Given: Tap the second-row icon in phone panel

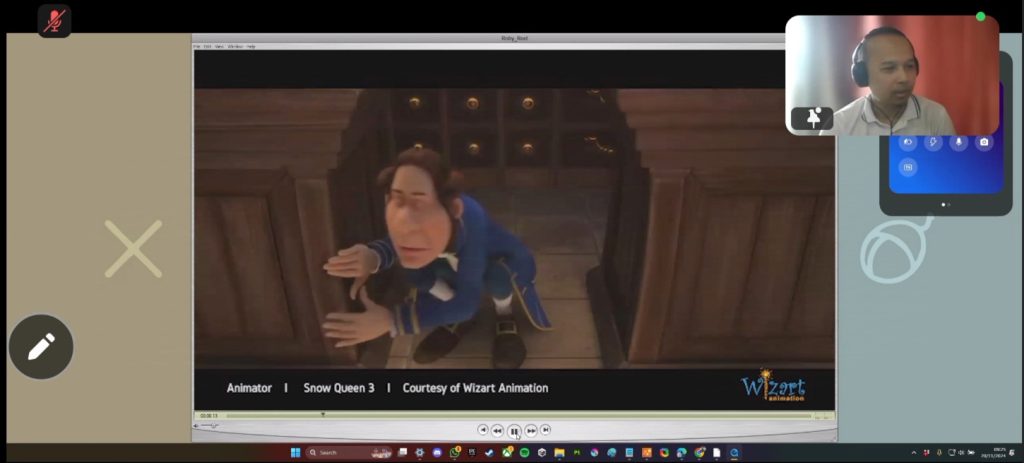Looking at the screenshot, I should [x=908, y=167].
